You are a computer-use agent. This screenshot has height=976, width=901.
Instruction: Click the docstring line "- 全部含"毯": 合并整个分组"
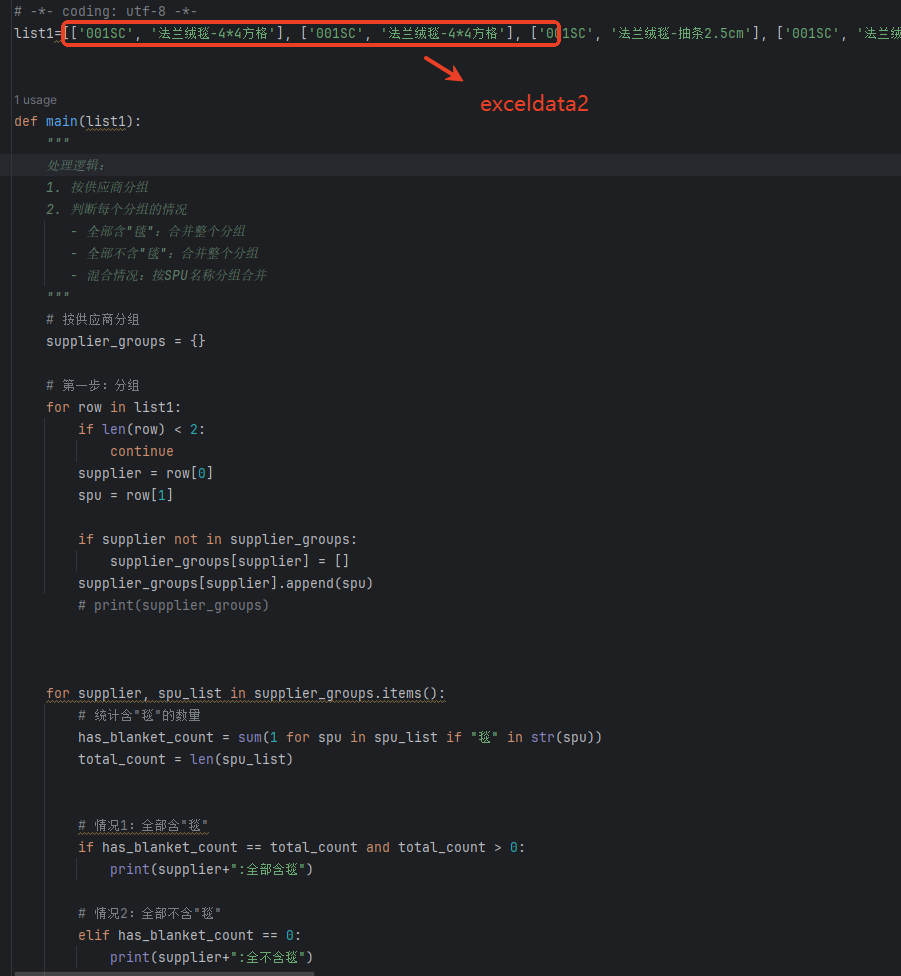(x=158, y=232)
